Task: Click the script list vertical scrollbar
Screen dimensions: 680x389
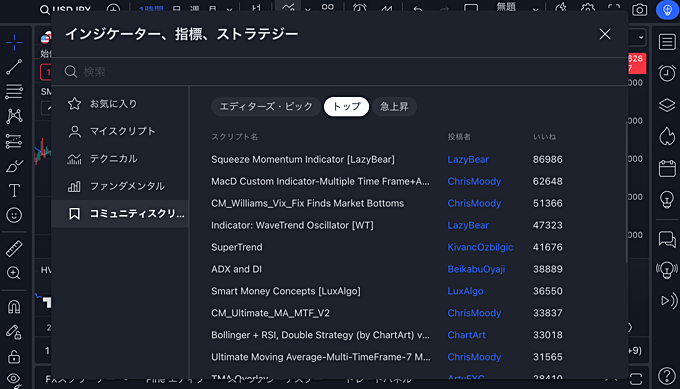Action: [626, 193]
